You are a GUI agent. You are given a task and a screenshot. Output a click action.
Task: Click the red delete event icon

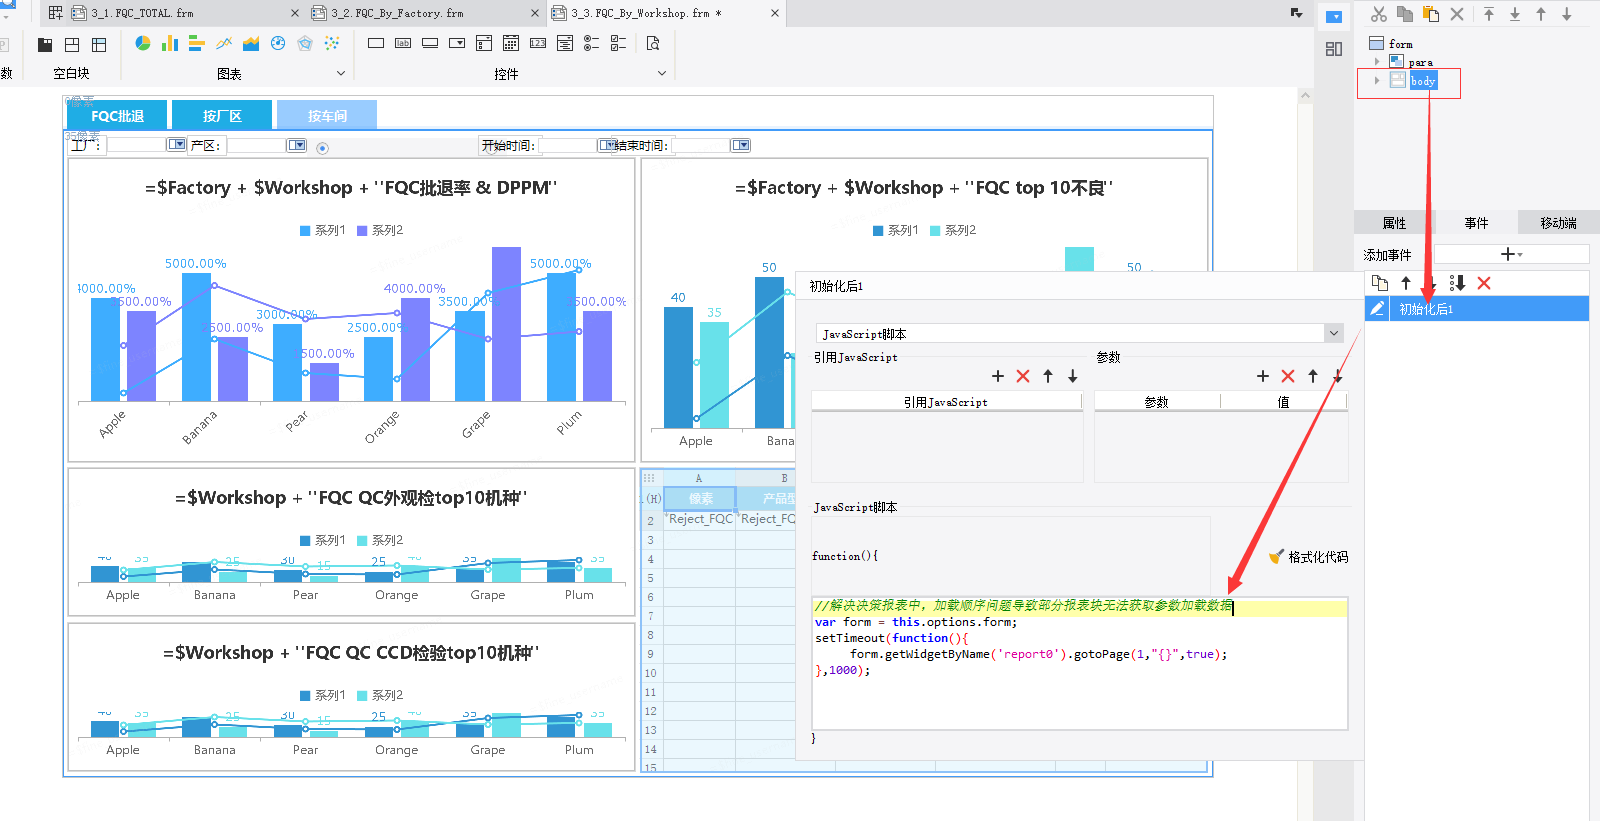click(1484, 283)
